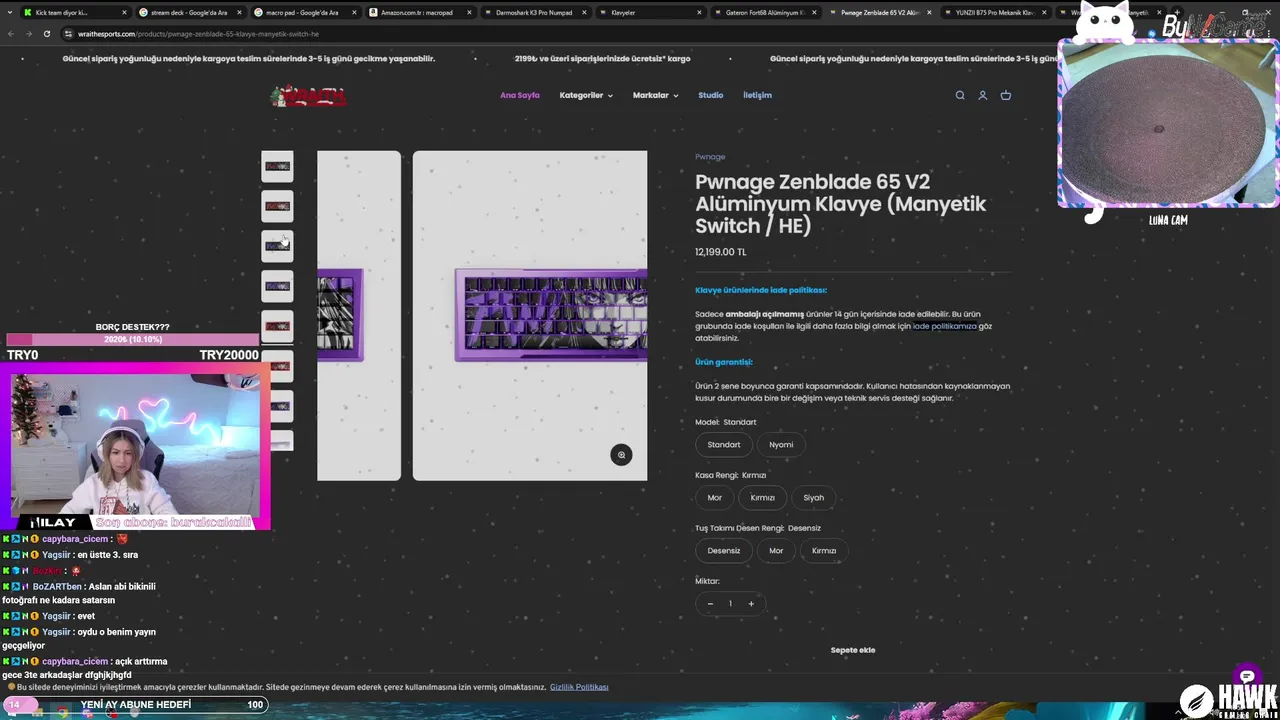Open the İletişim navigation link
1280x720 pixels.
click(x=757, y=95)
